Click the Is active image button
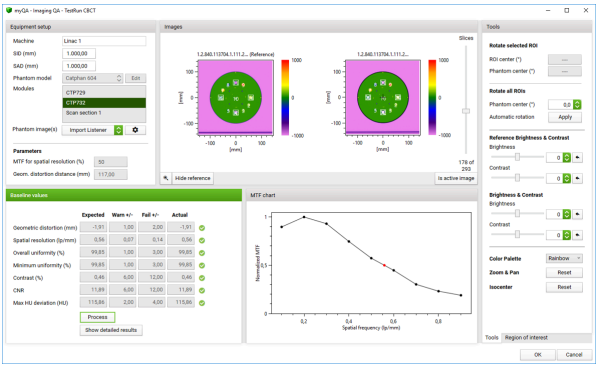This screenshot has width=597, height=366. click(x=456, y=178)
